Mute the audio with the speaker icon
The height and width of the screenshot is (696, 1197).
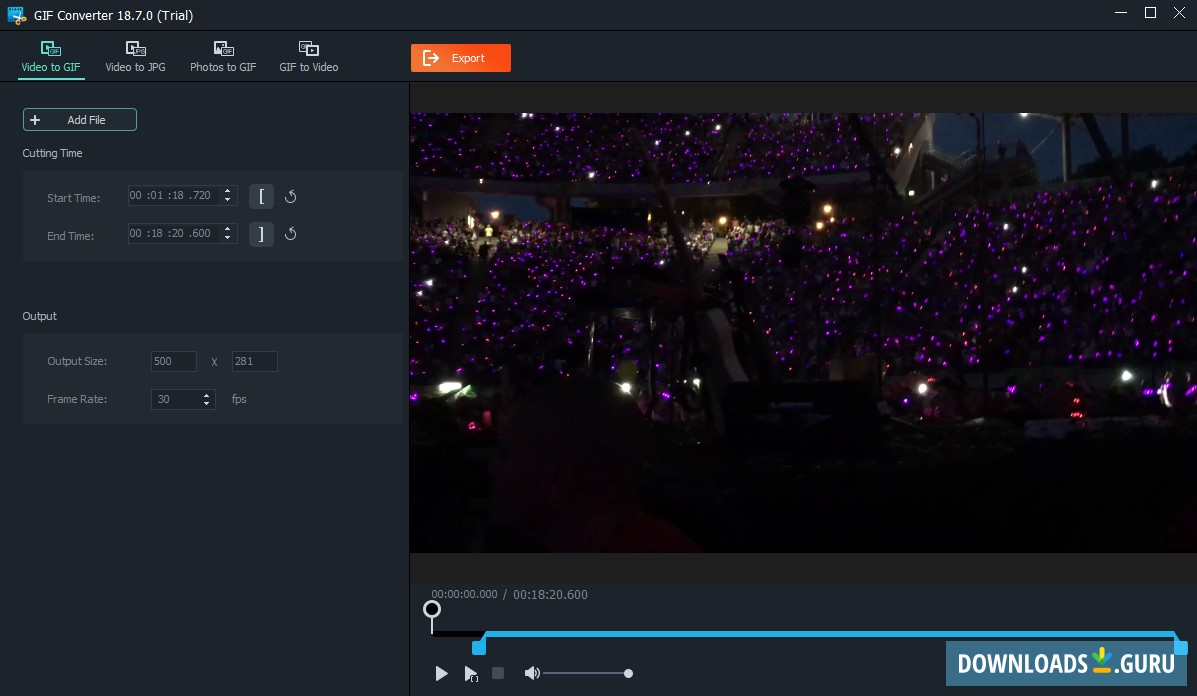[531, 673]
